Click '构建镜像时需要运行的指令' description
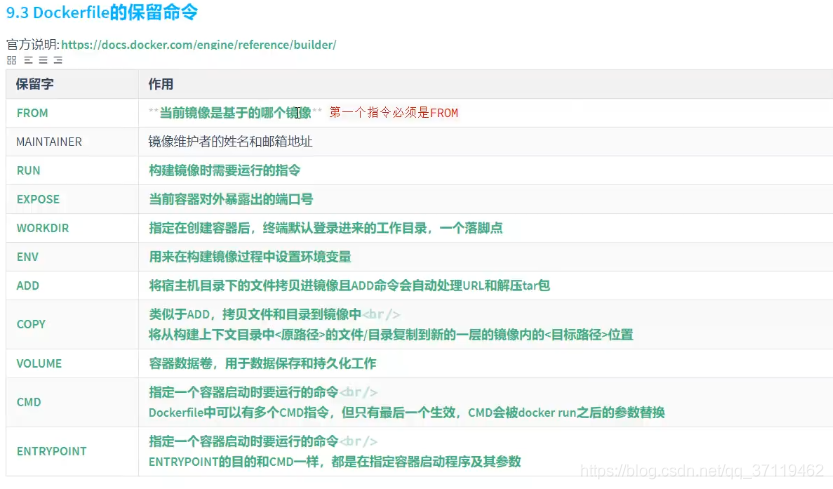Viewport: 833px width, 489px height. tap(224, 170)
